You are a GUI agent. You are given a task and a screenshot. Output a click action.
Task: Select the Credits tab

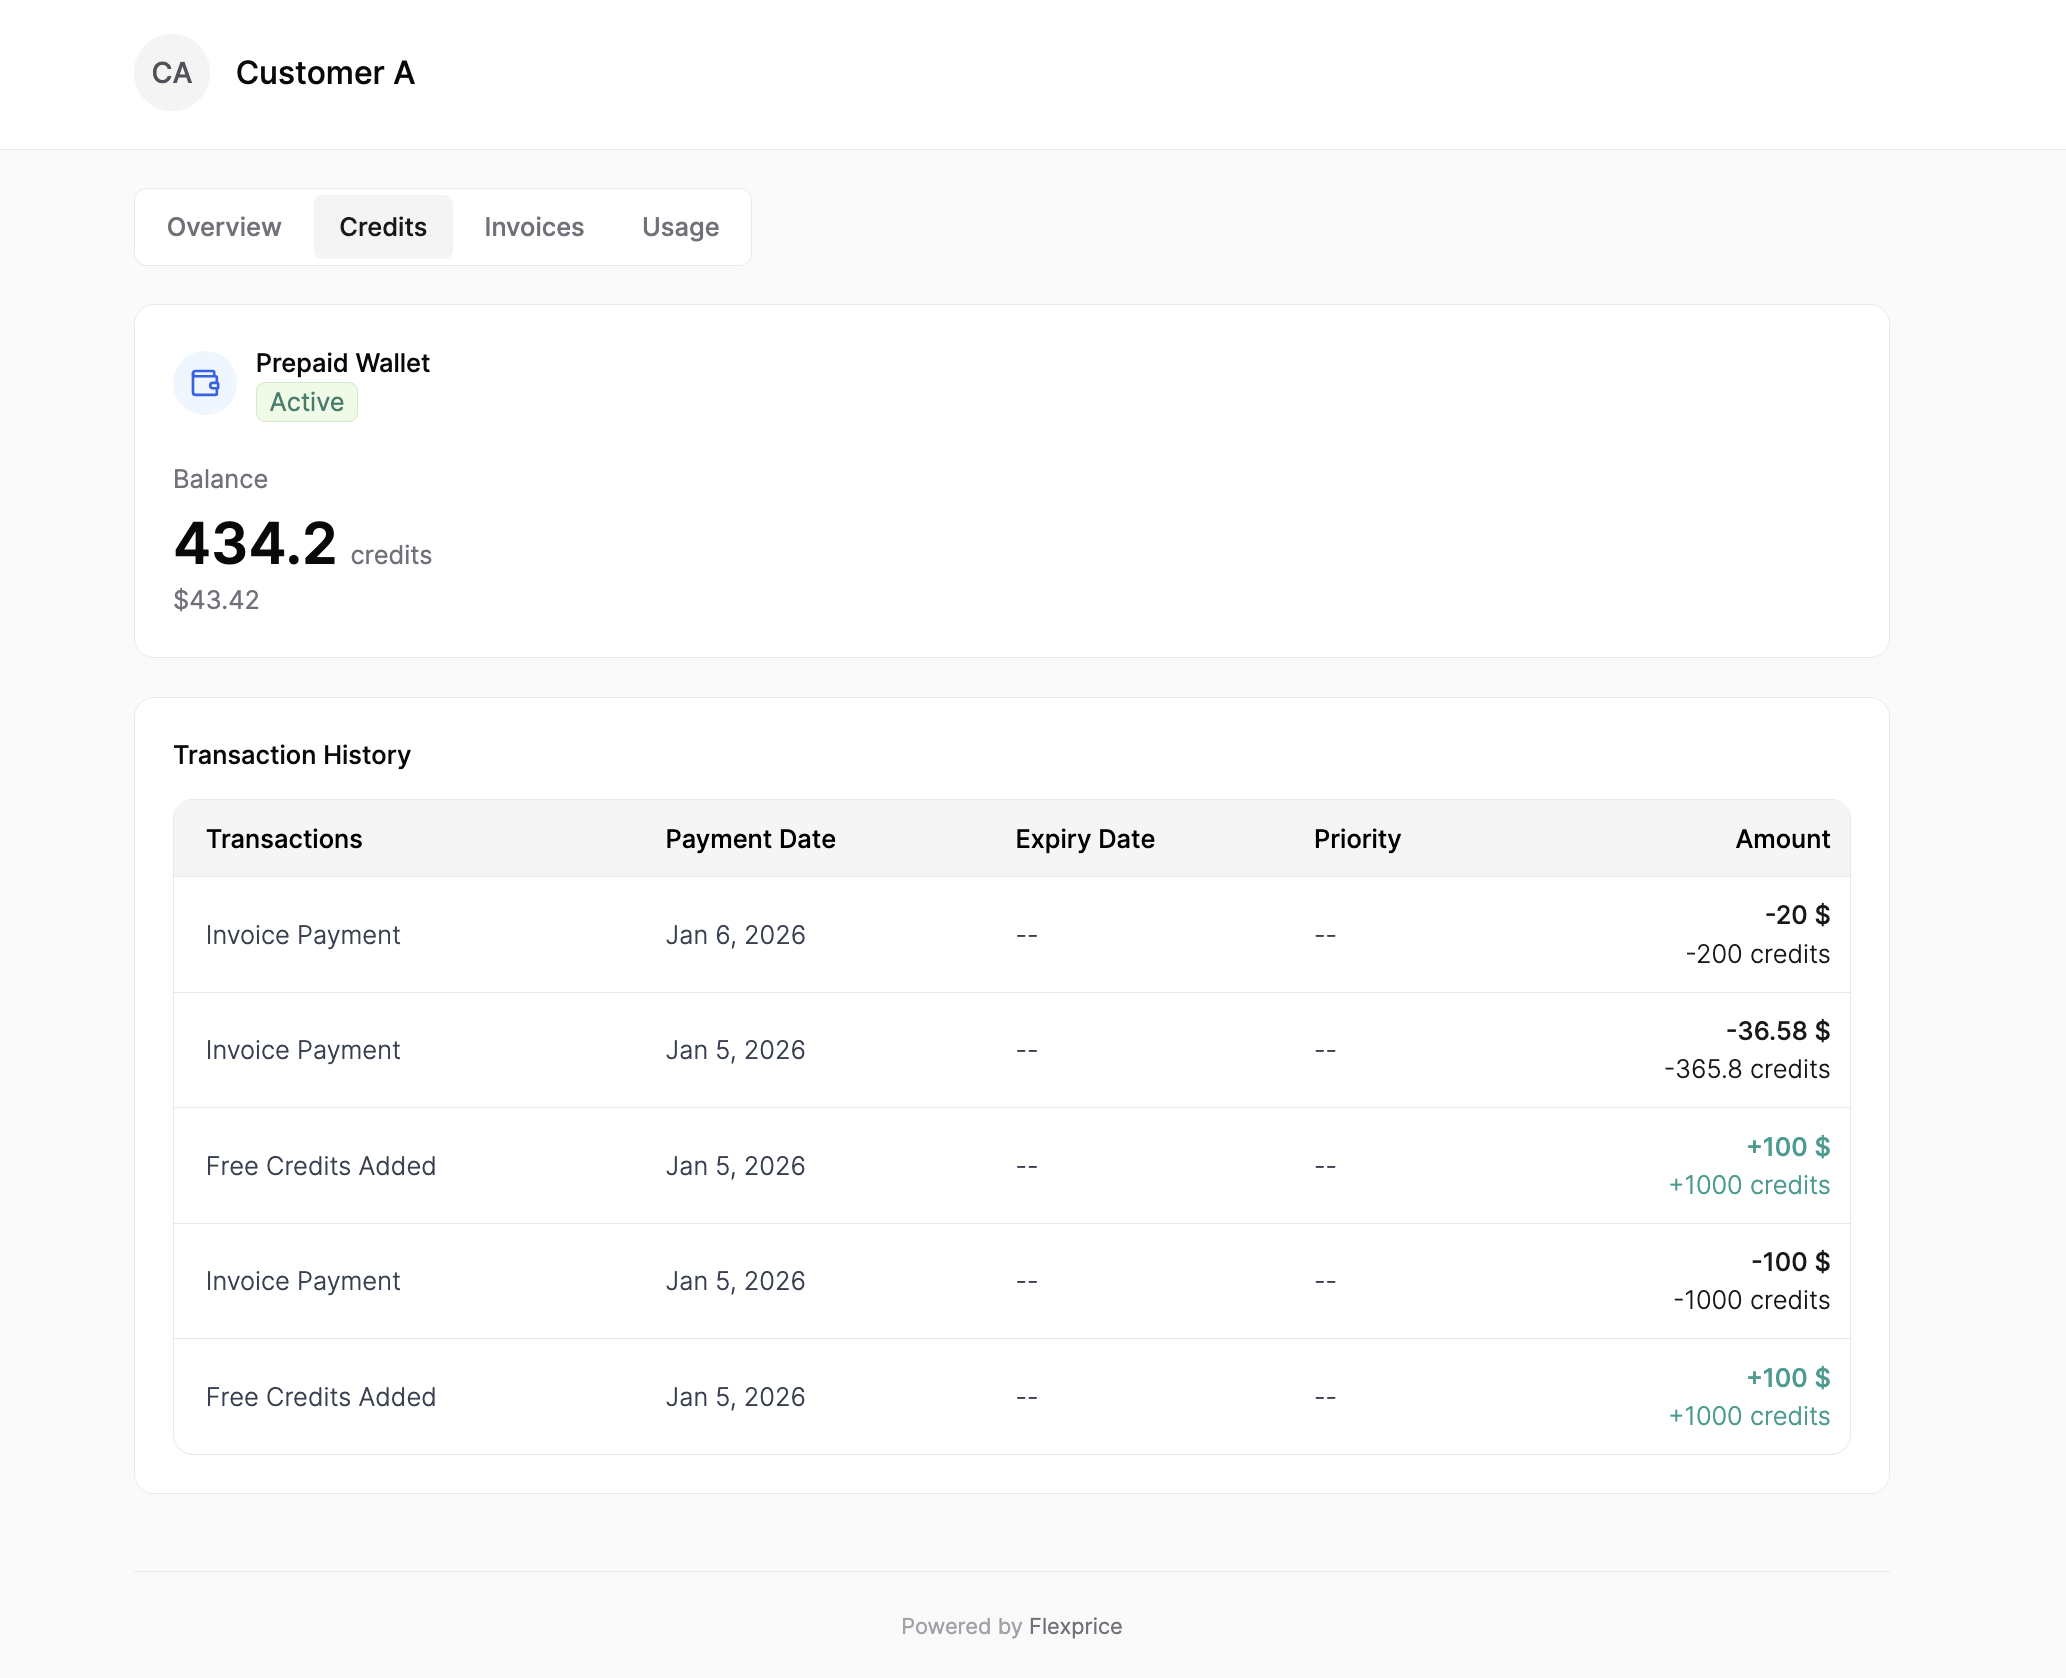(383, 227)
